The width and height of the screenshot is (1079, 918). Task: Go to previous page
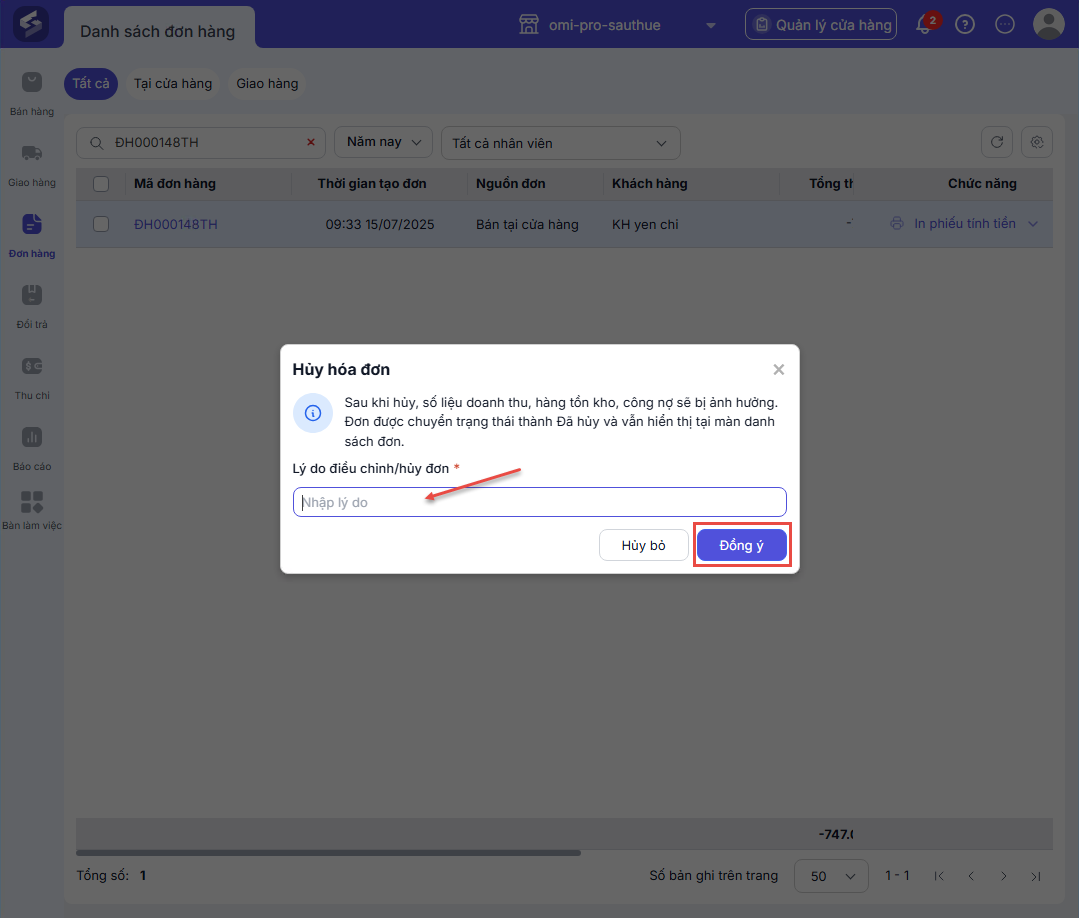coord(971,876)
